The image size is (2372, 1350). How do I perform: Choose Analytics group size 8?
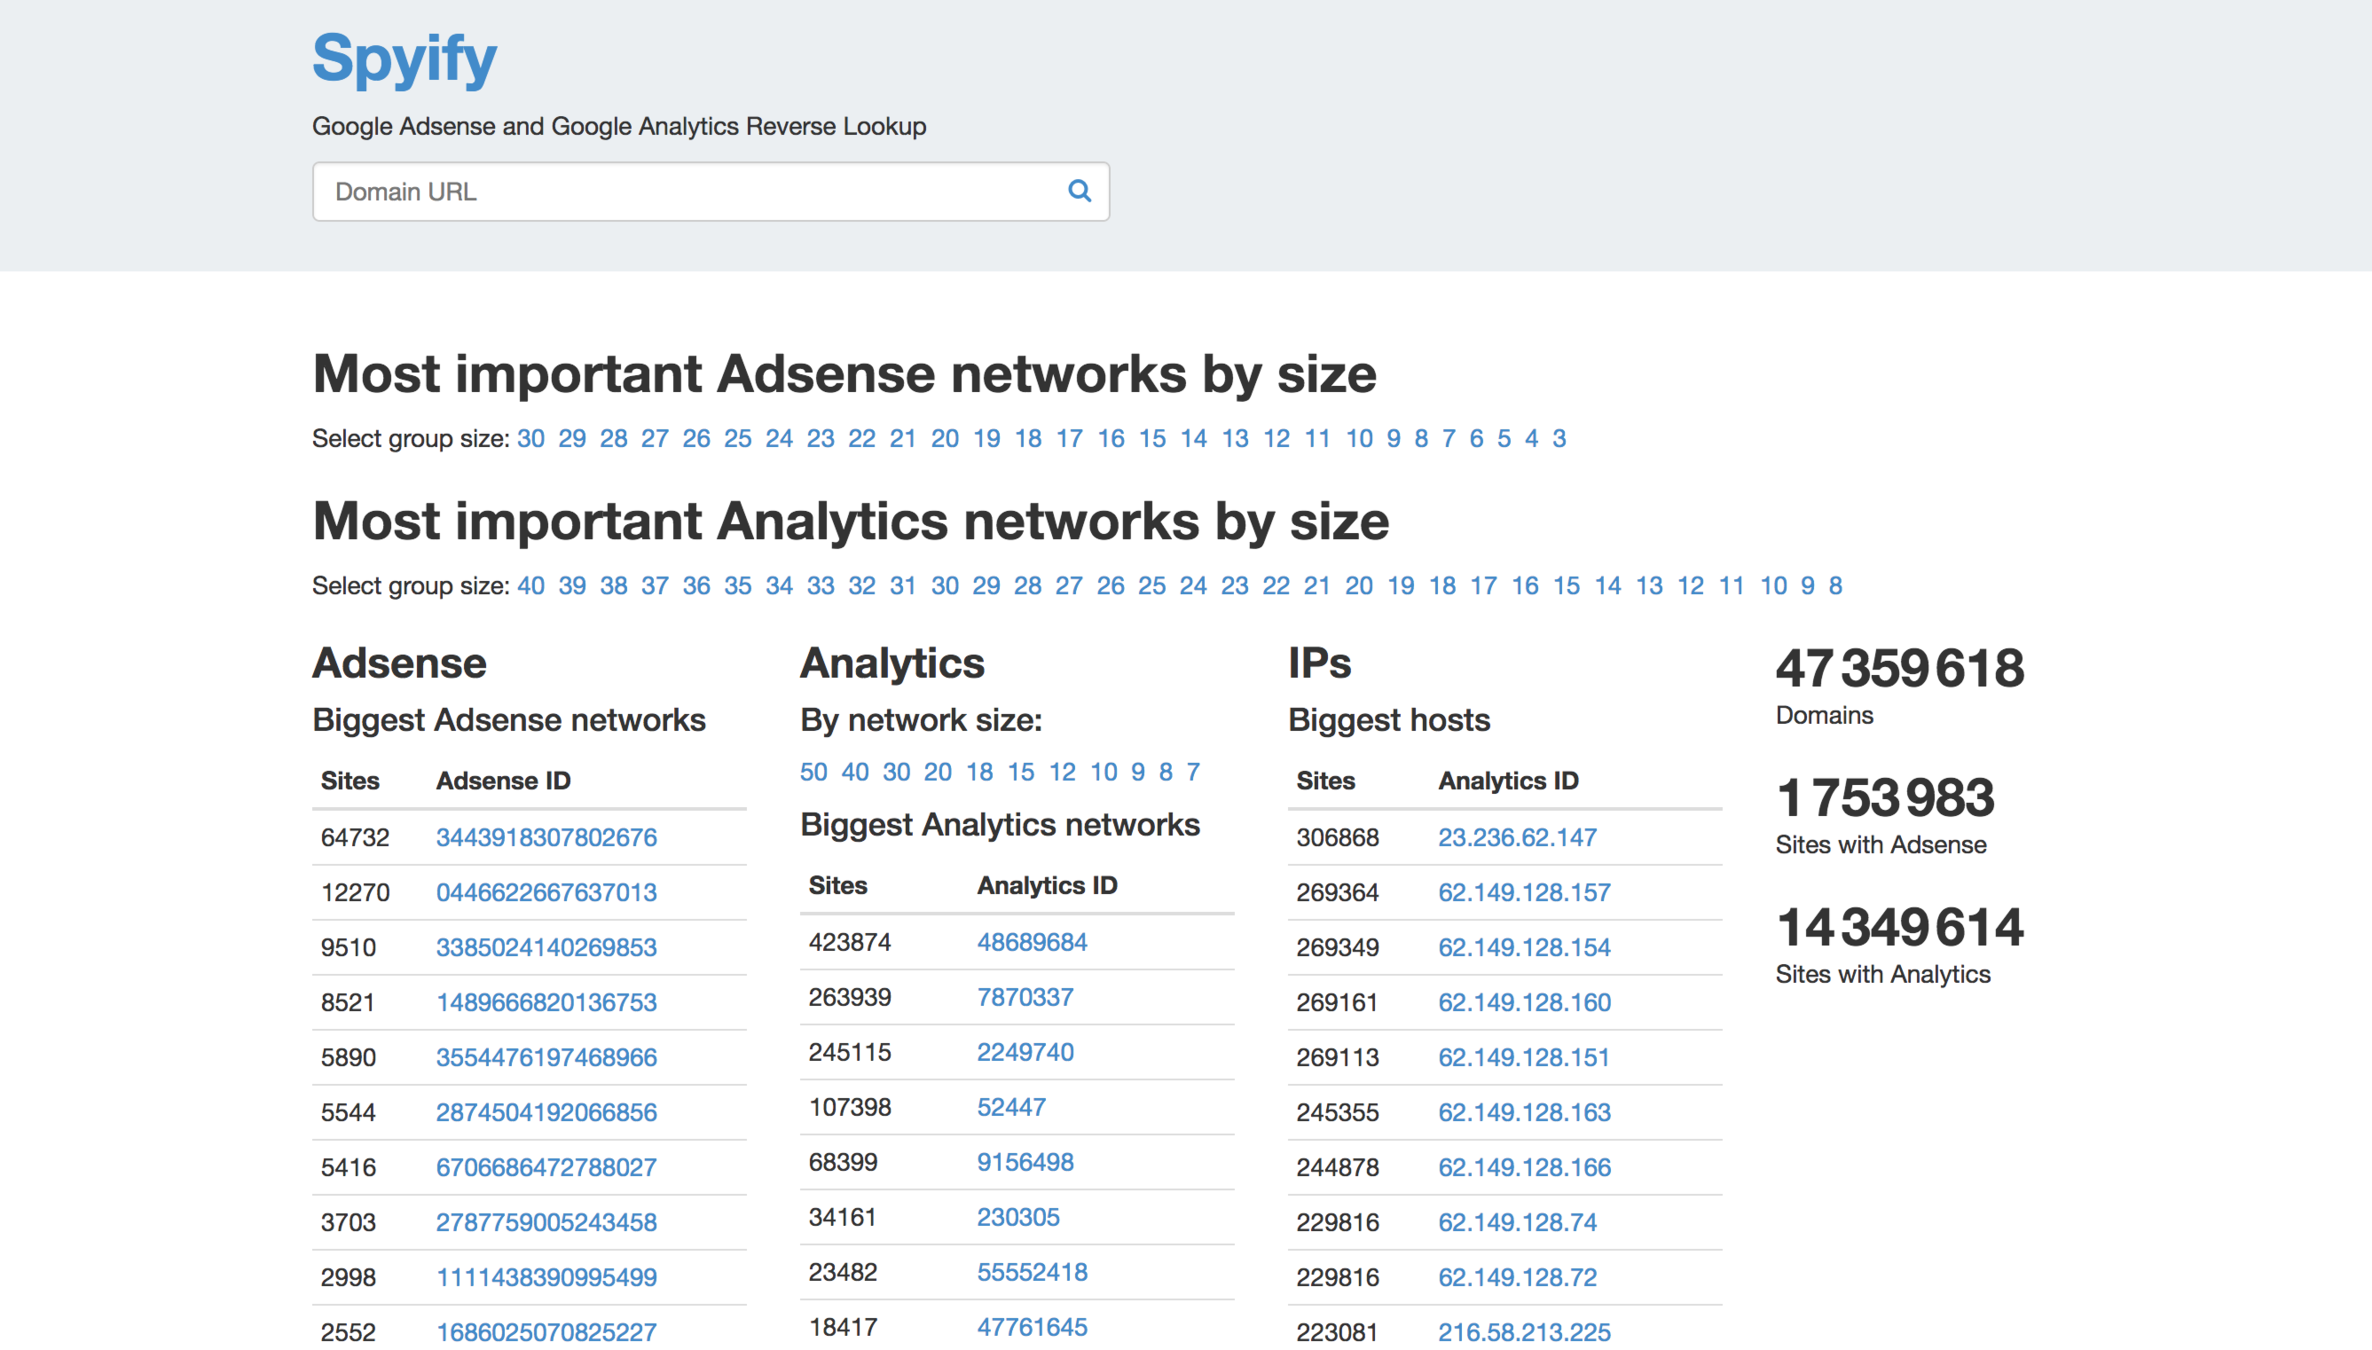pos(1835,585)
